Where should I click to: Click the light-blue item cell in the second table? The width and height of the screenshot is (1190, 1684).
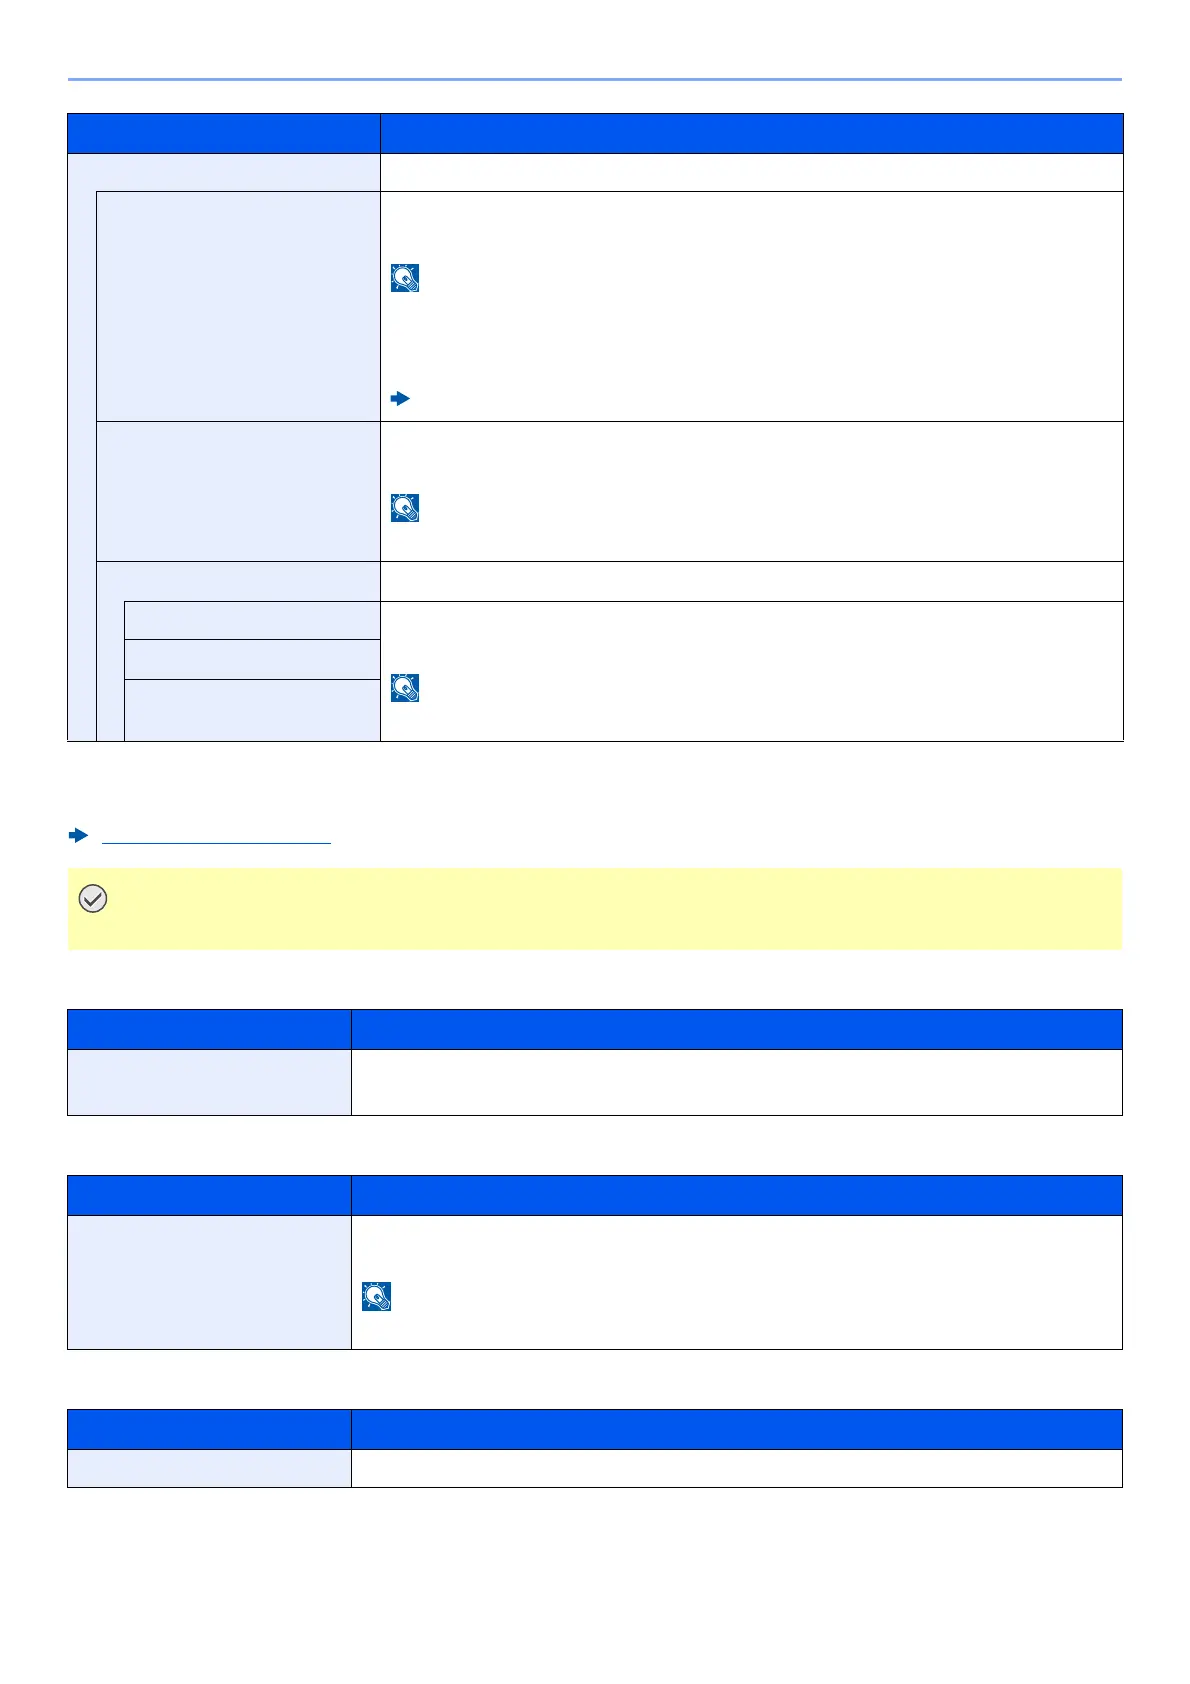pyautogui.click(x=209, y=1082)
